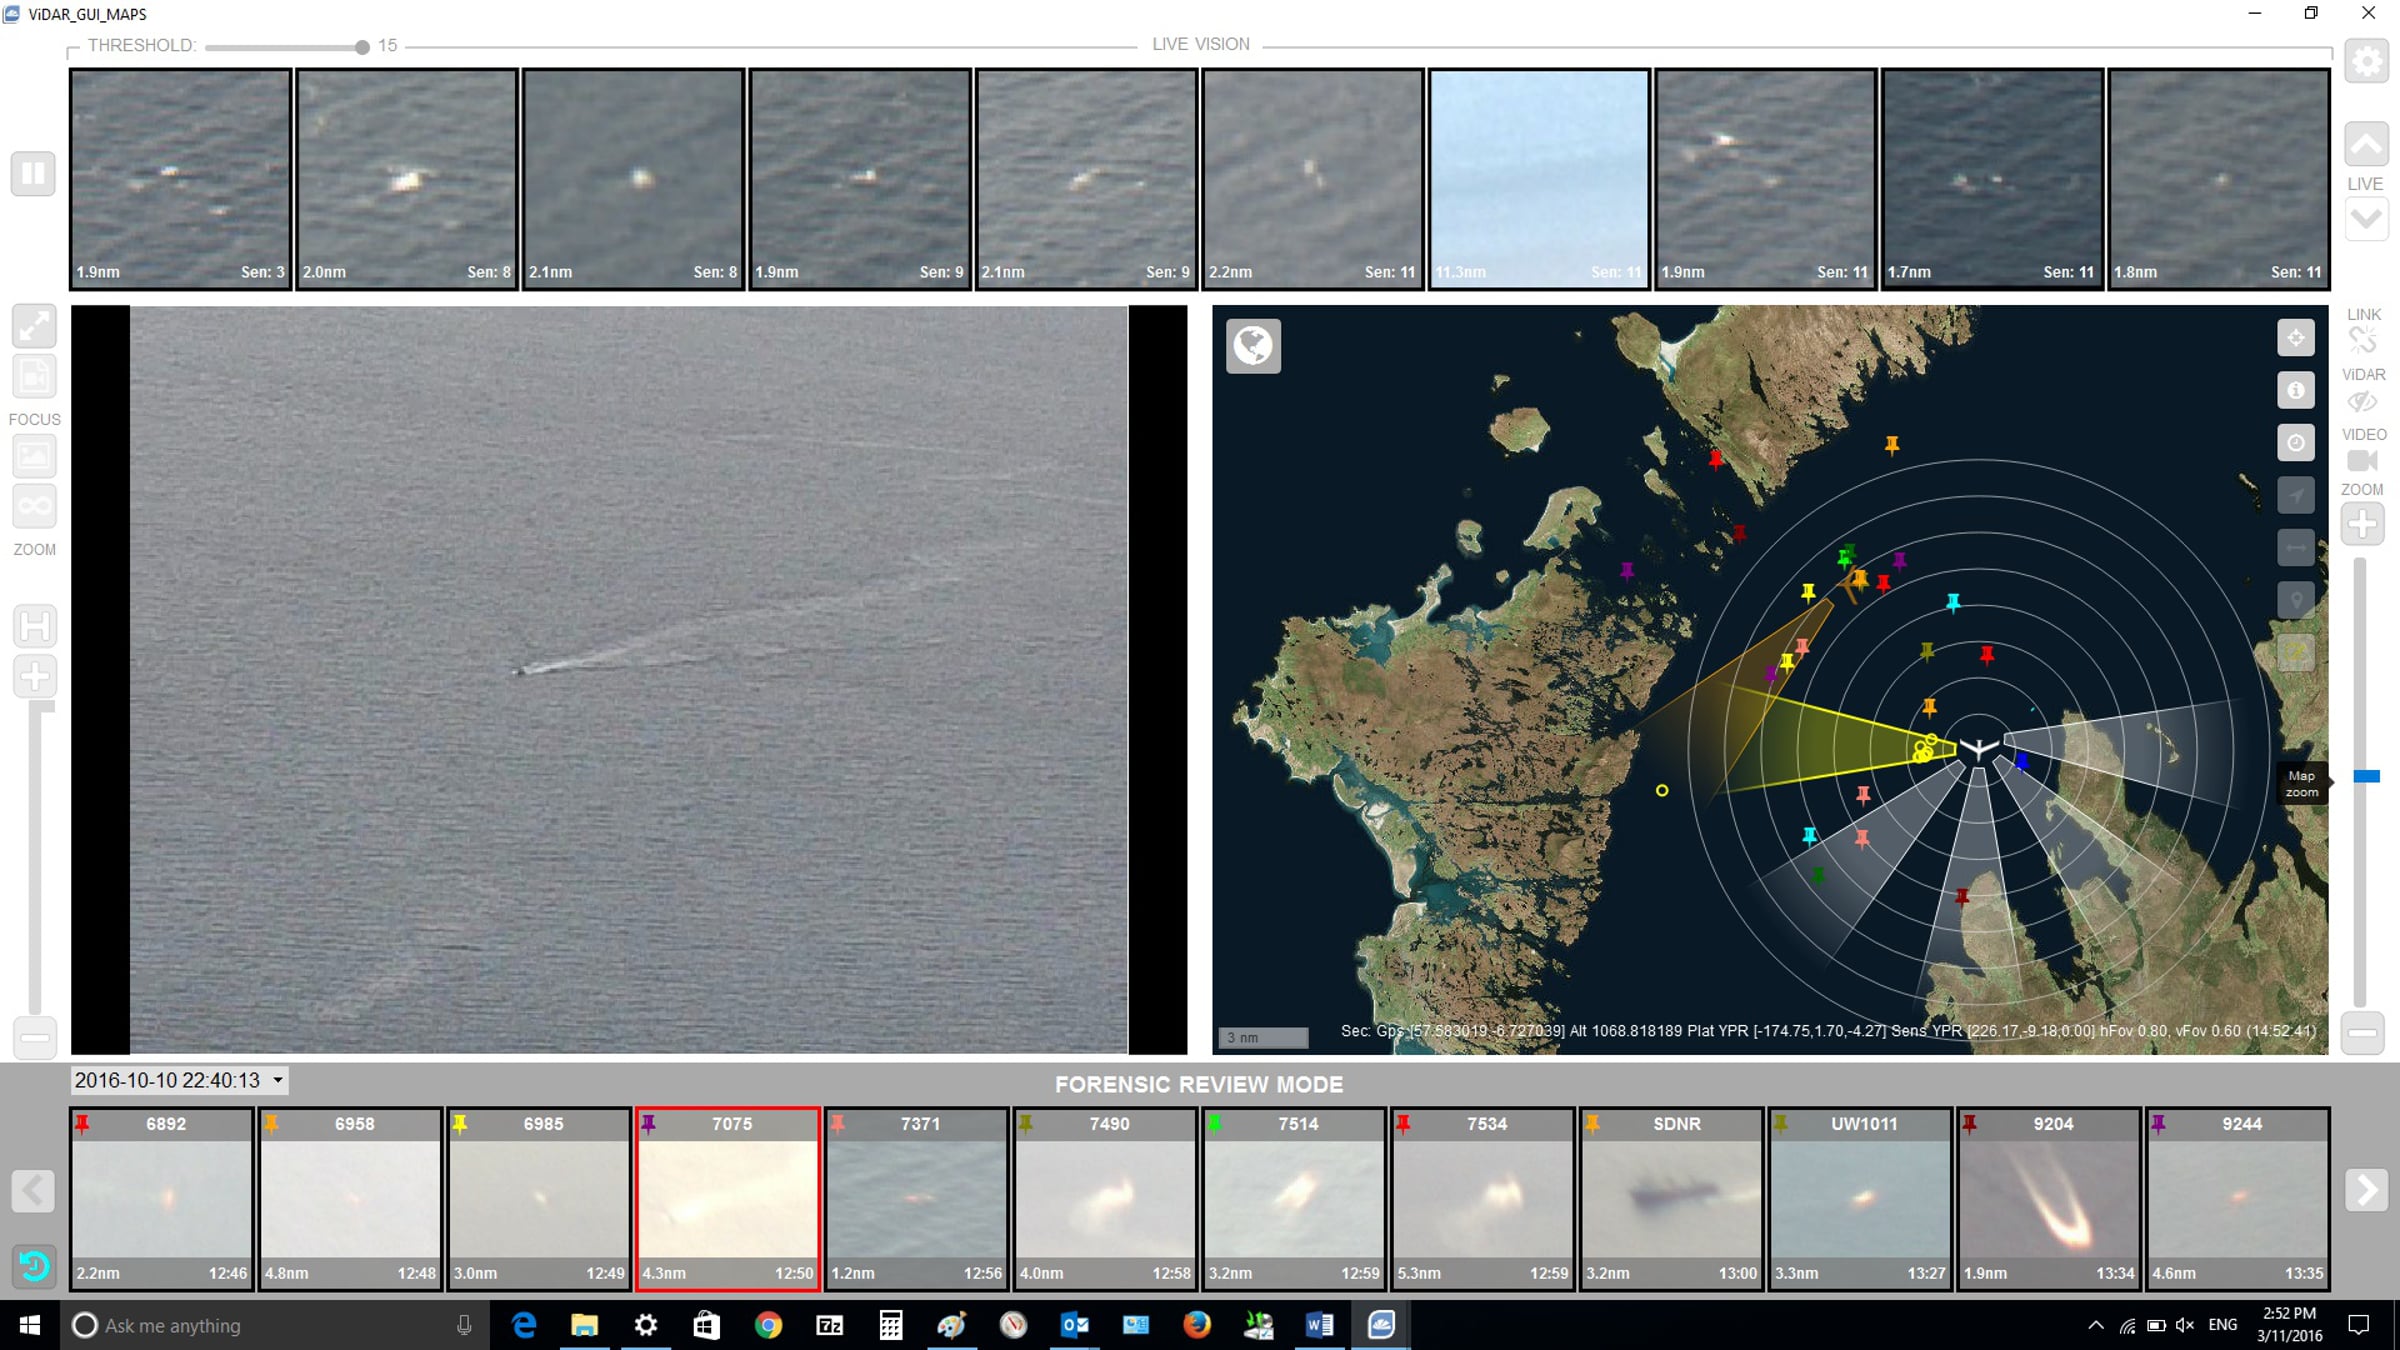Pause the live vision feed
The height and width of the screenshot is (1350, 2400).
pyautogui.click(x=33, y=174)
